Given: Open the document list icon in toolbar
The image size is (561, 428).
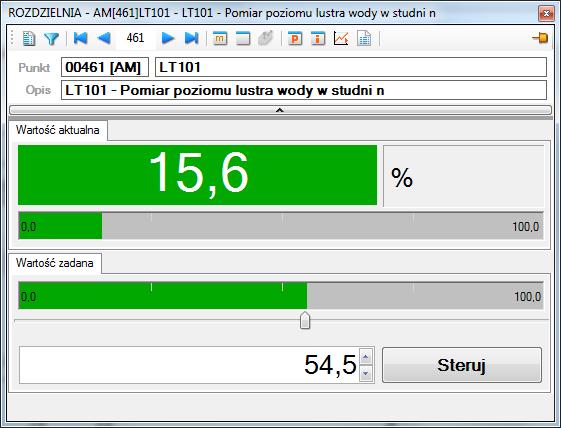Looking at the screenshot, I should 29,38.
